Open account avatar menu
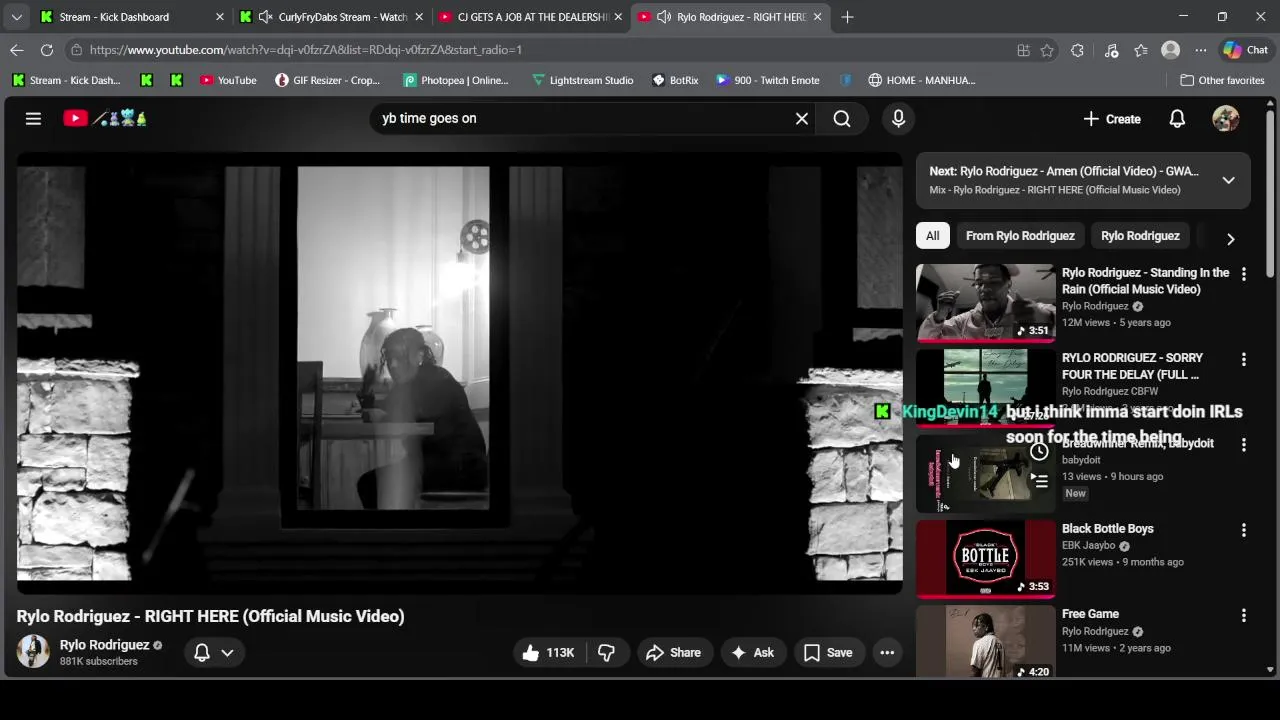The height and width of the screenshot is (720, 1280). 1225,118
